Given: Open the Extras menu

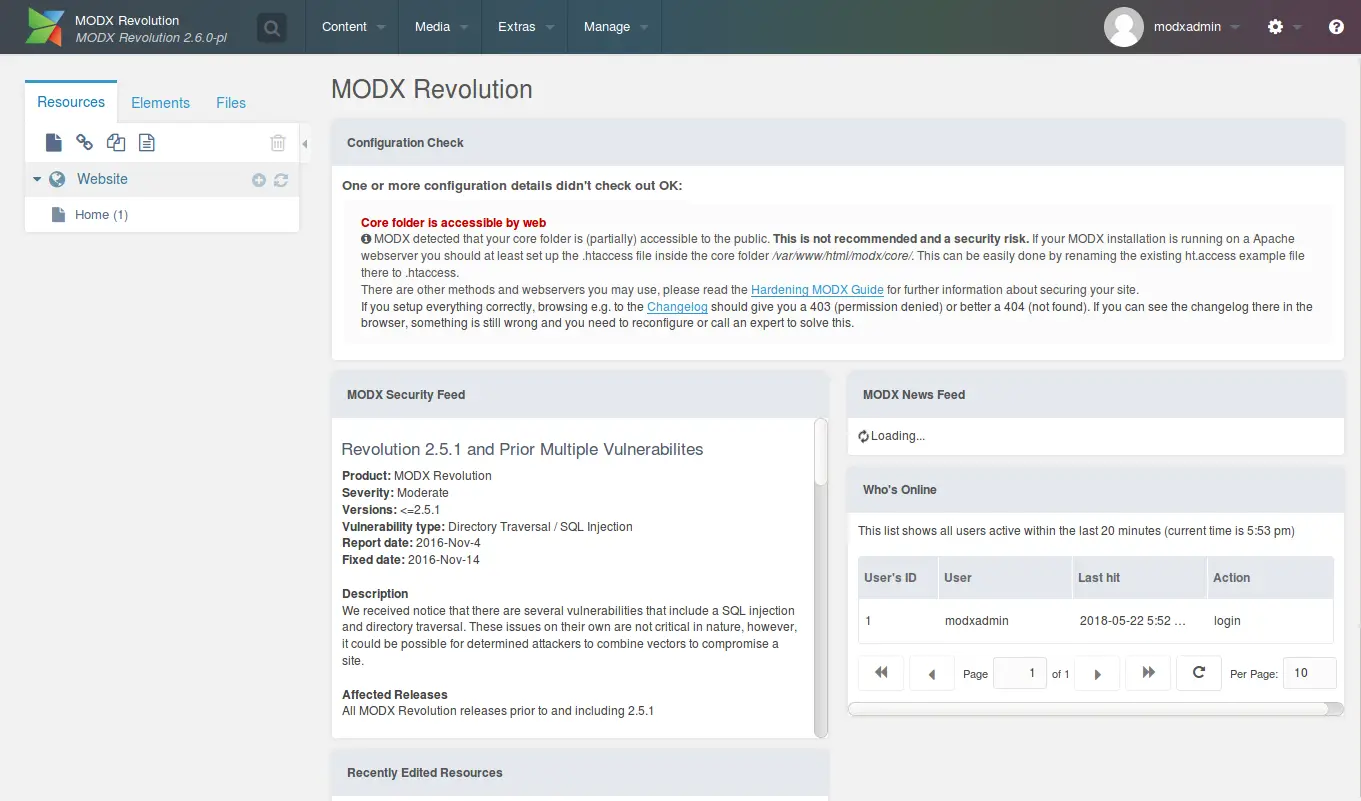Looking at the screenshot, I should tap(525, 27).
